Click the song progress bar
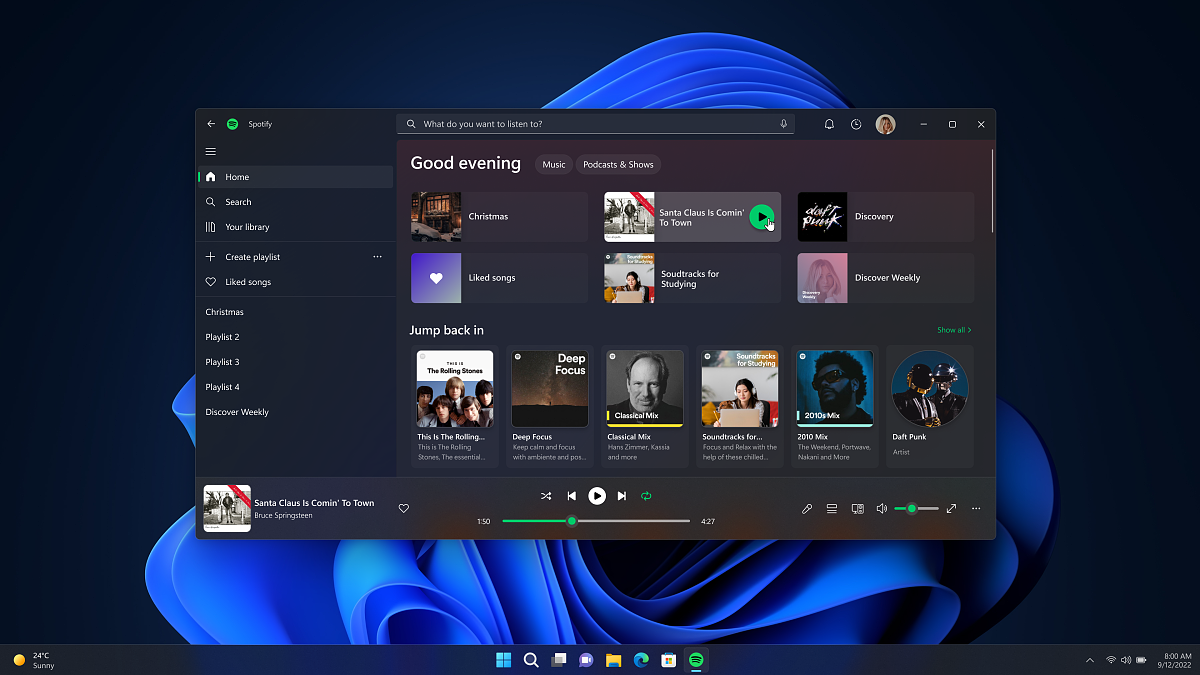This screenshot has width=1200, height=675. (x=596, y=521)
